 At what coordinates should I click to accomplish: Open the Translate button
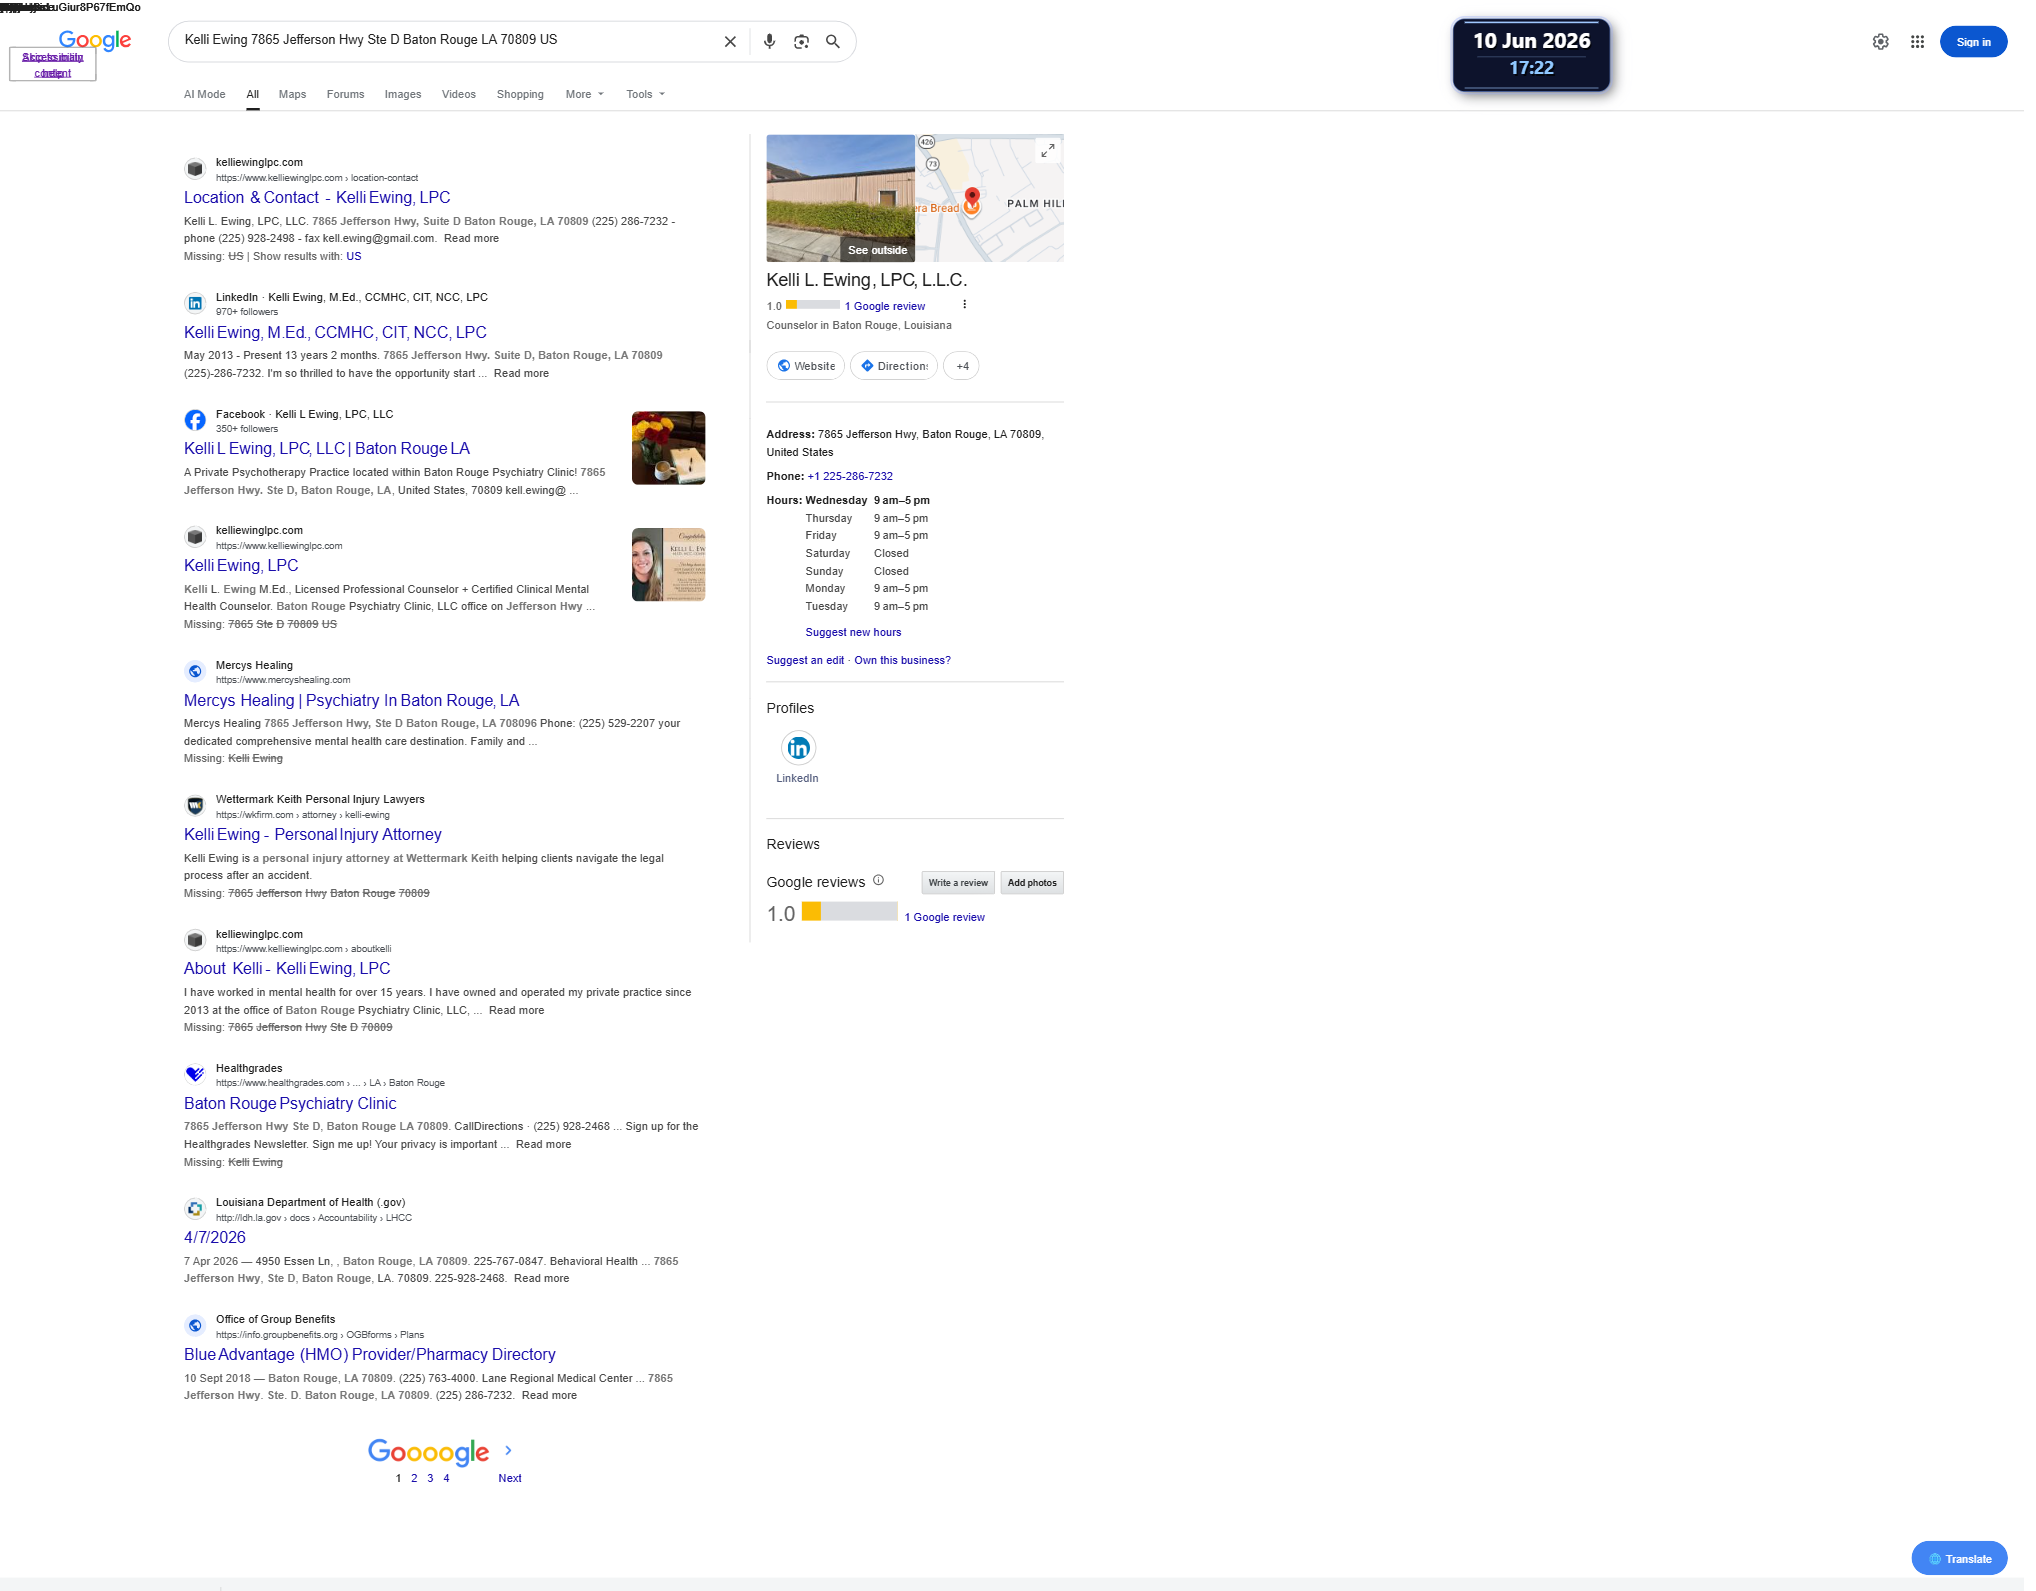1959,1558
